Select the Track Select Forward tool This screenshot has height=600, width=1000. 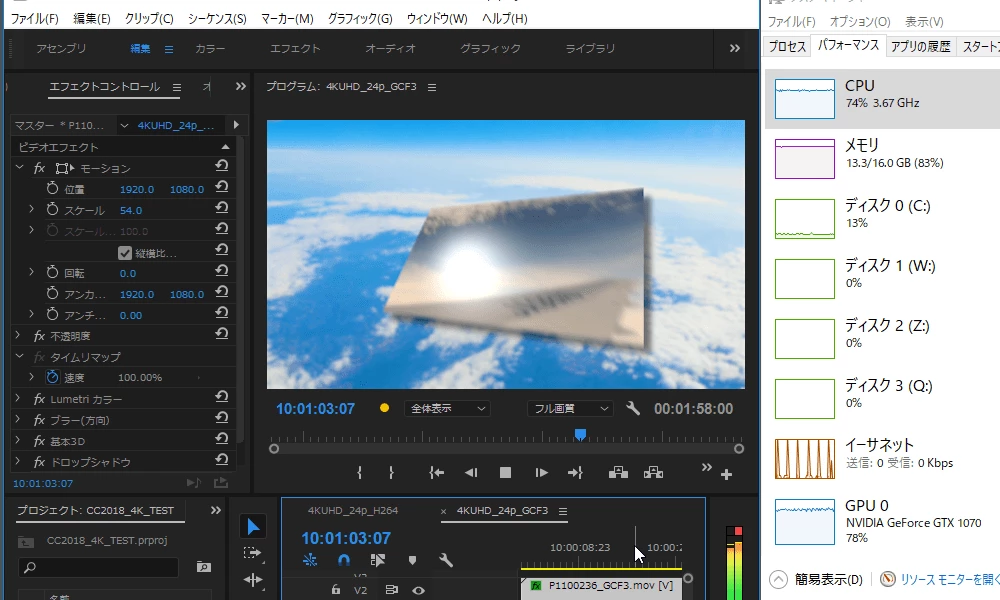(253, 553)
